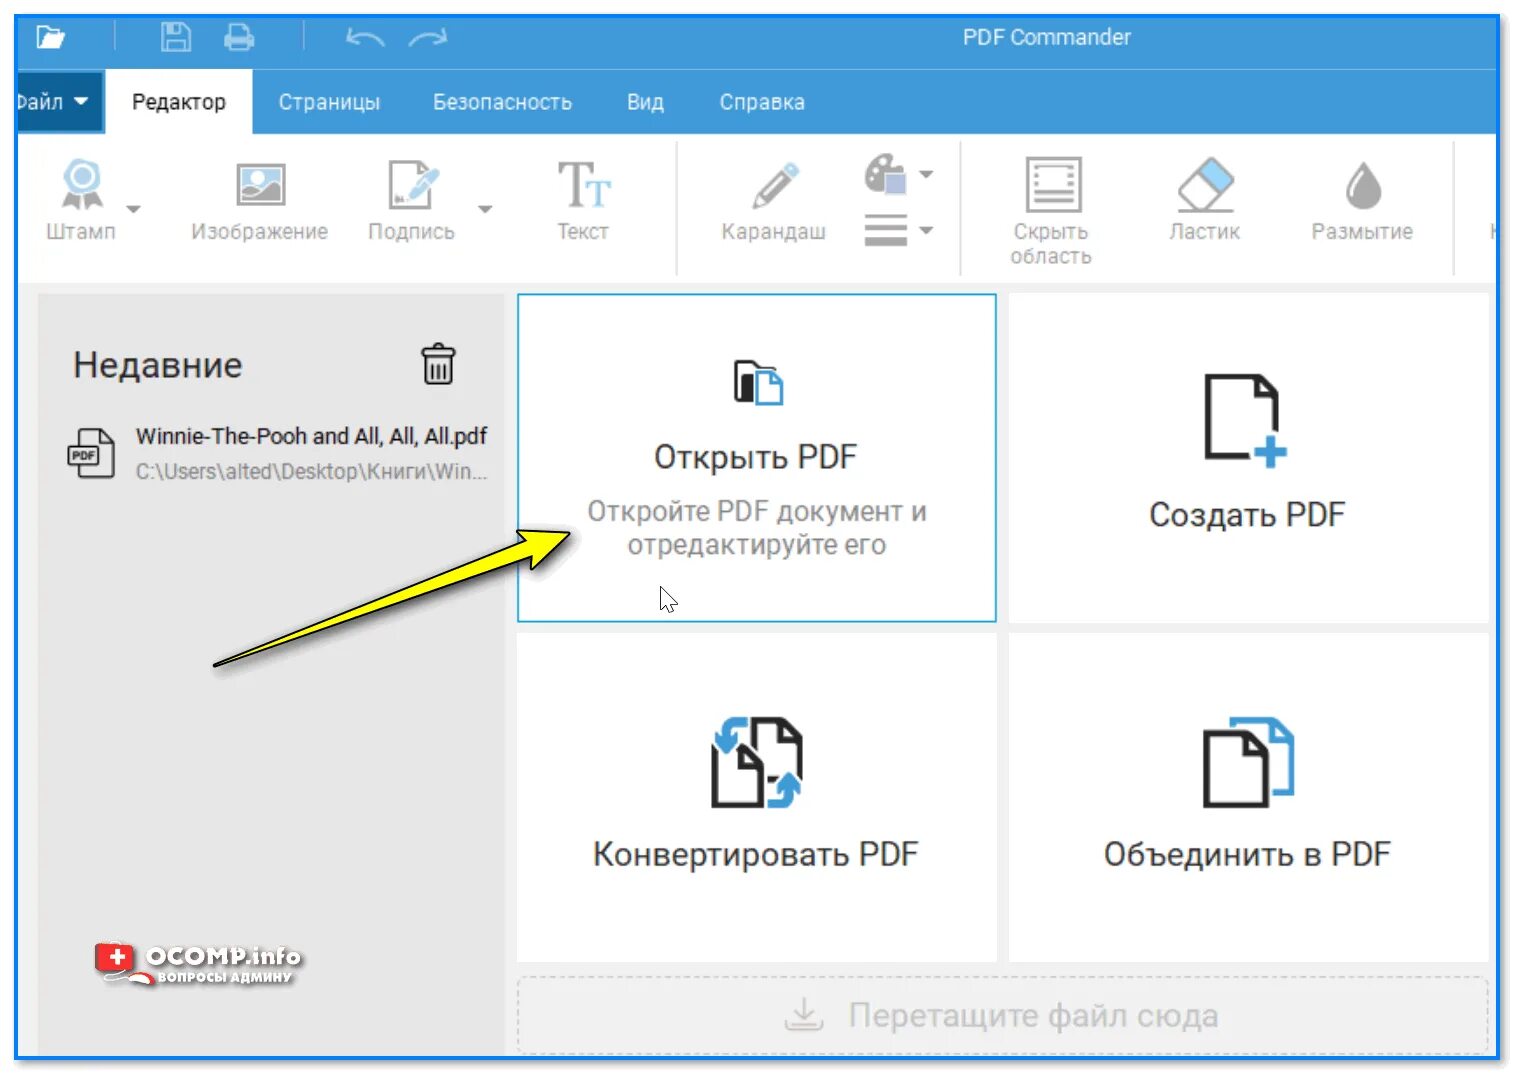
Task: Click the Недавние heading
Action: (158, 365)
